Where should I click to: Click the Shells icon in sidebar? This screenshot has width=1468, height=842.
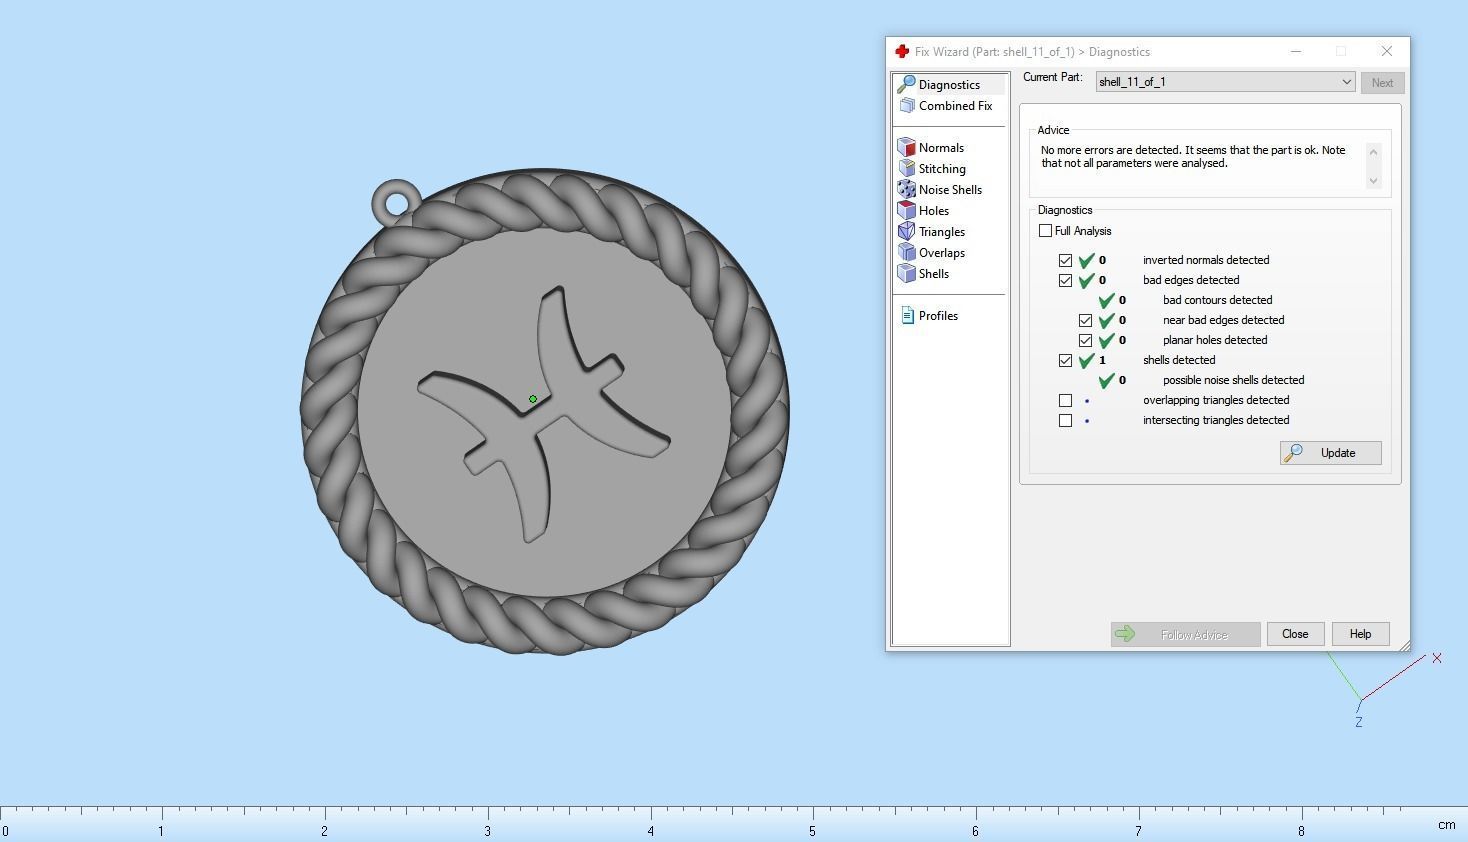906,274
